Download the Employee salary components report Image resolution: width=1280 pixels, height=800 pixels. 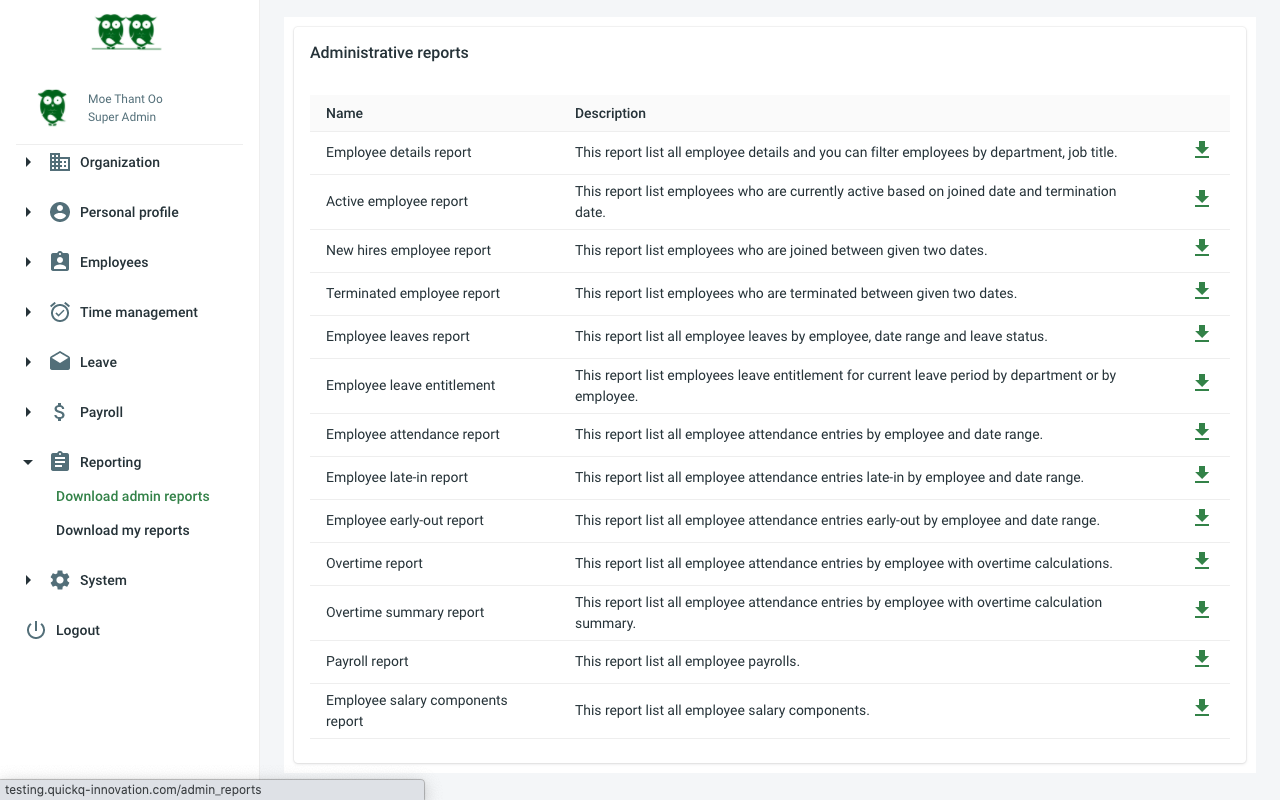[x=1202, y=708]
